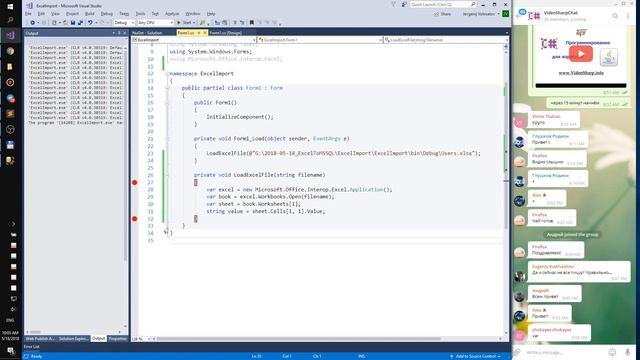
Task: Collapse the Form1 class block
Action: 167,88
